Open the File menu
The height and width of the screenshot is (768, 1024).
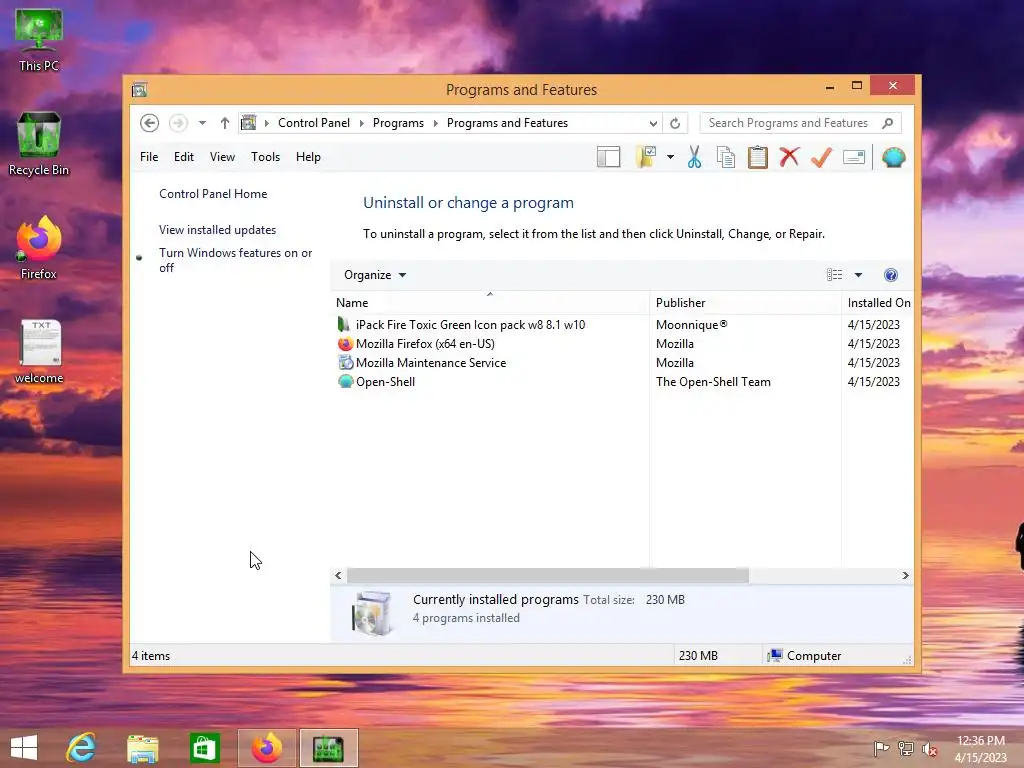click(149, 157)
